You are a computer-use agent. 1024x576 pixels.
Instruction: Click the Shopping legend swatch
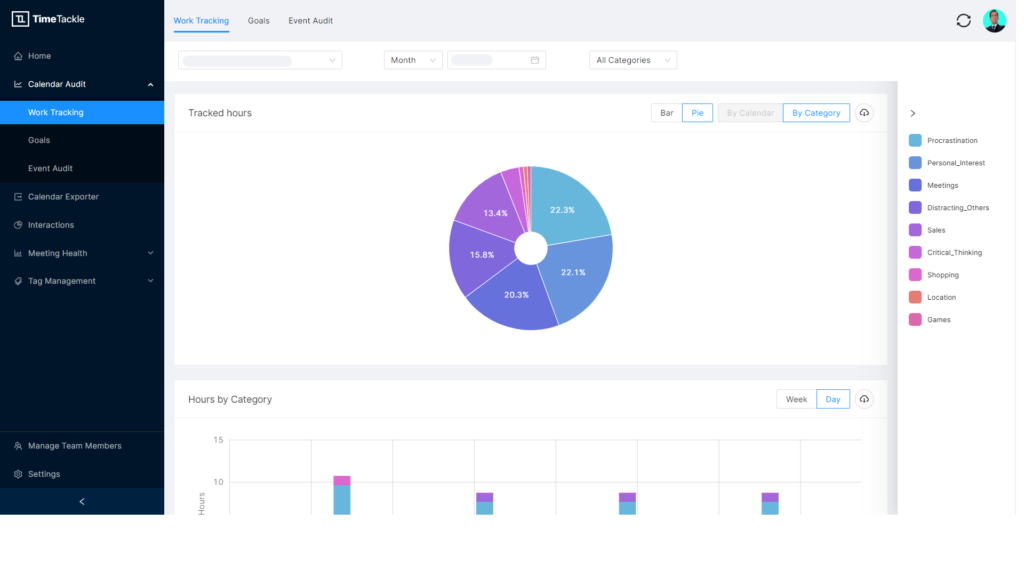[915, 275]
